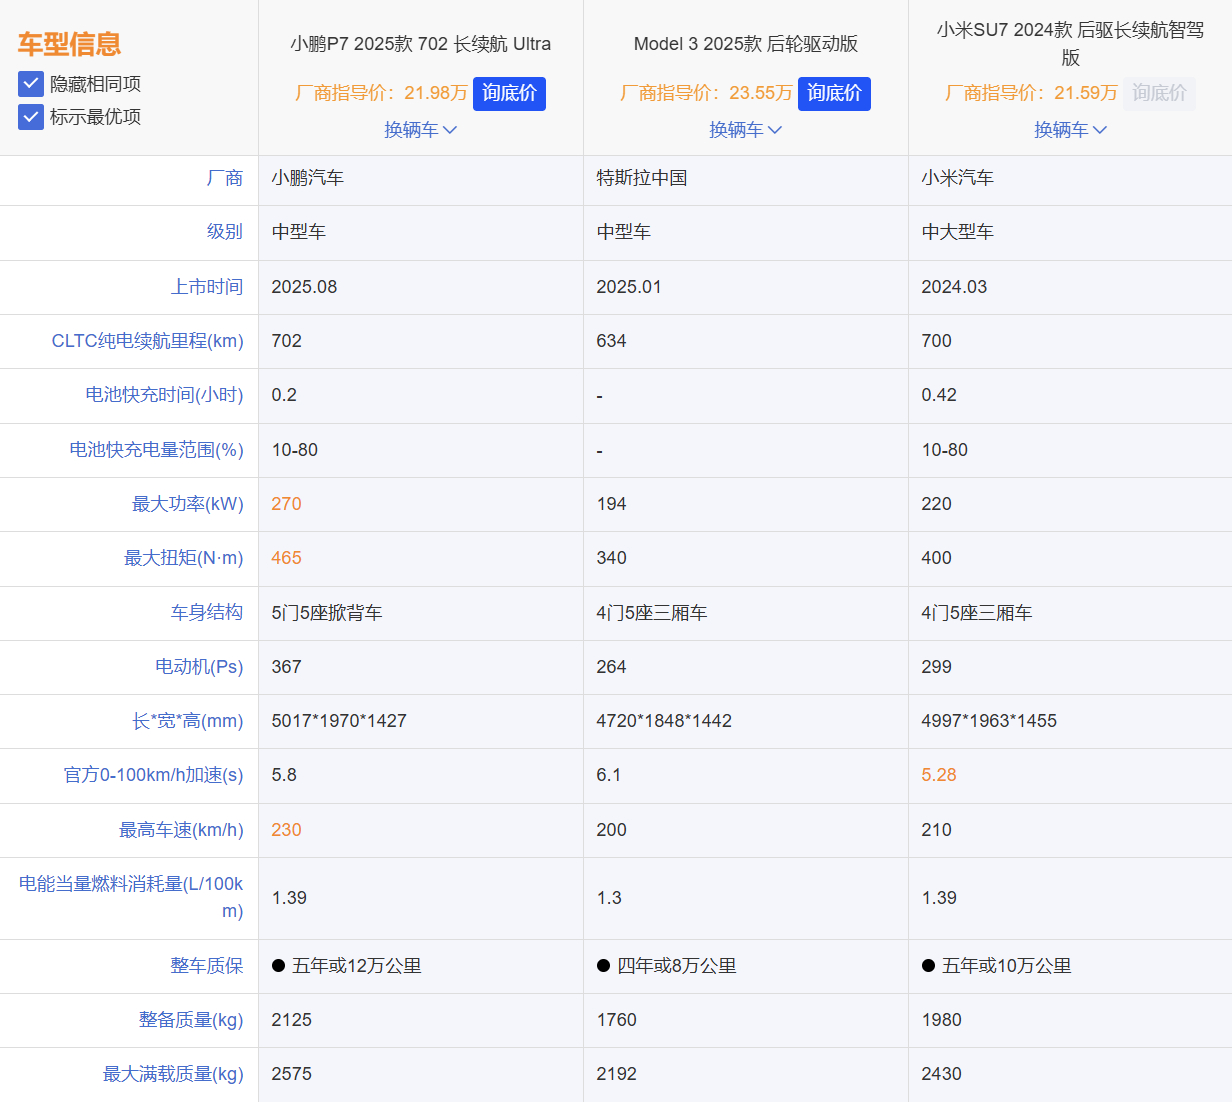This screenshot has width=1232, height=1102.
Task: Click the 1760 curb weight value
Action: click(617, 1020)
